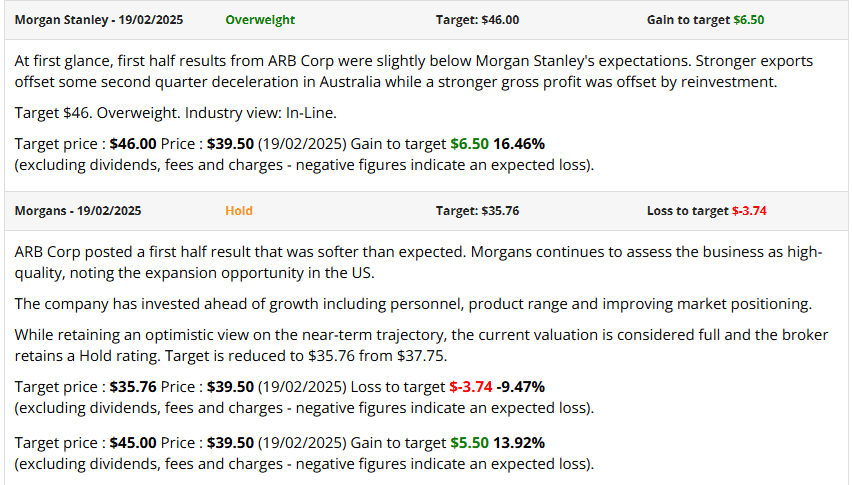Click the green $5.50 gain to target value
This screenshot has height=485, width=853.
pyautogui.click(x=469, y=442)
